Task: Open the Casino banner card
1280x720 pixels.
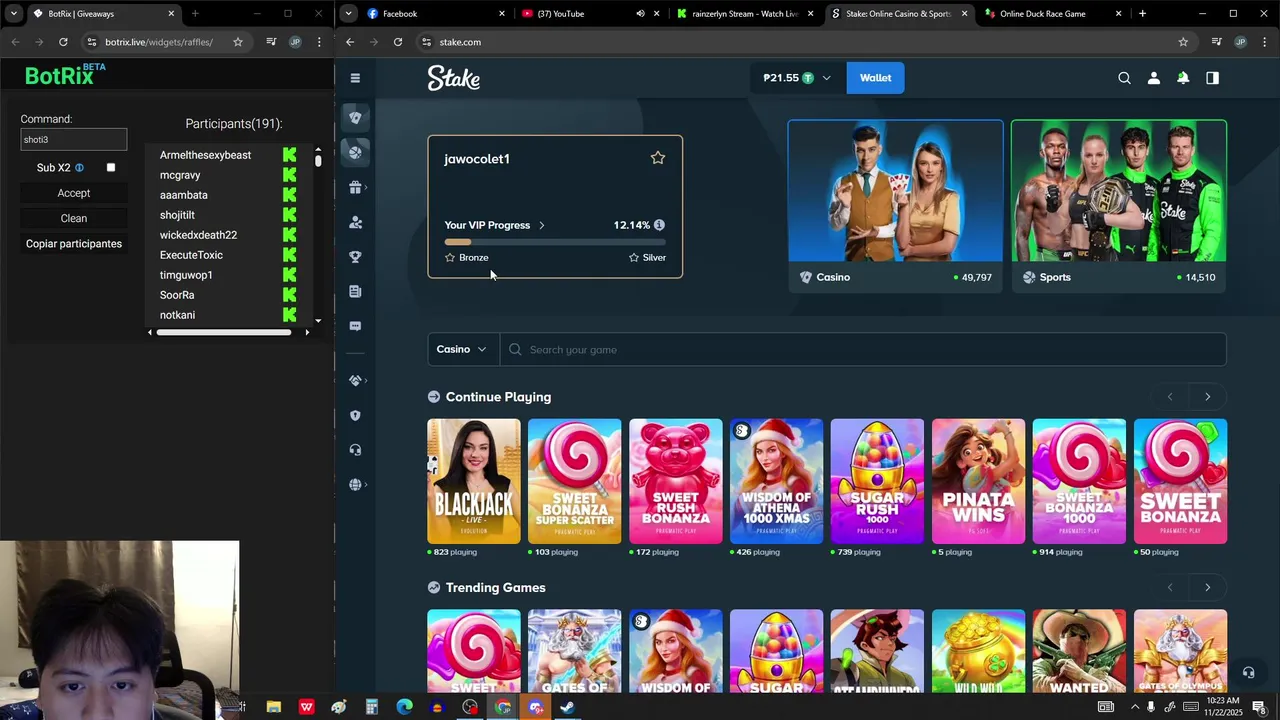Action: coord(895,206)
